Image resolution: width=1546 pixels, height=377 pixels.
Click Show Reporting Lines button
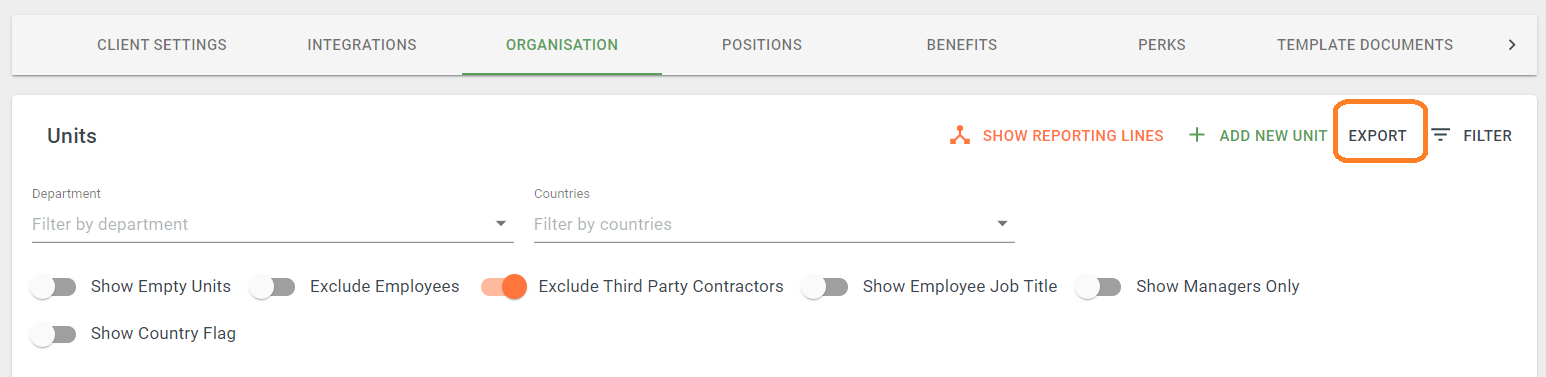click(x=1057, y=136)
